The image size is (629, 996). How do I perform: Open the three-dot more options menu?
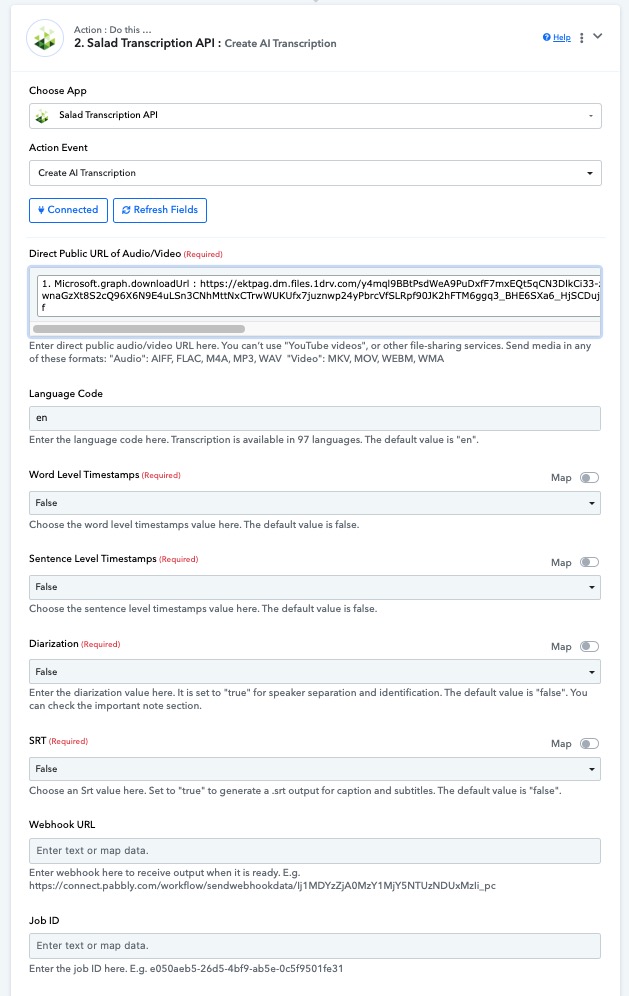click(581, 38)
